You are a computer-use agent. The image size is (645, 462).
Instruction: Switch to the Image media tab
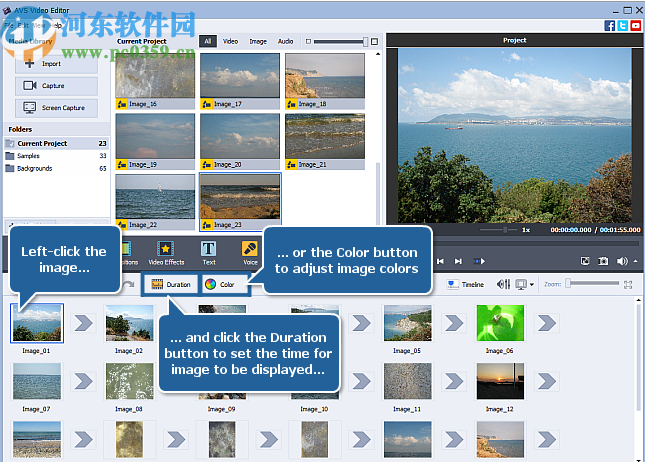[258, 41]
